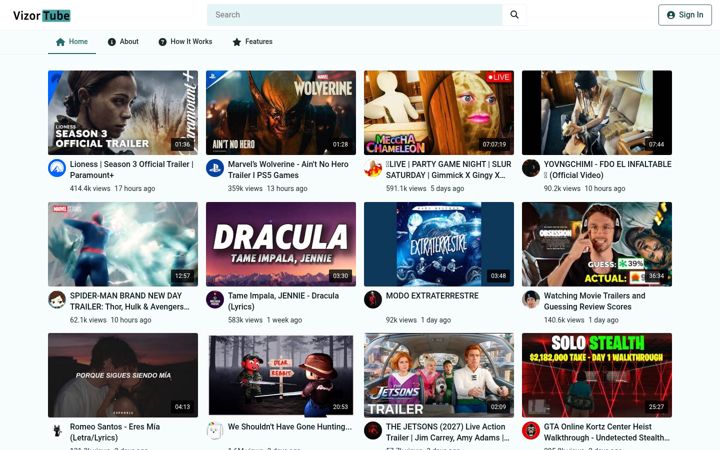Open Watching Movie Trailers and Guessing title

[594, 301]
